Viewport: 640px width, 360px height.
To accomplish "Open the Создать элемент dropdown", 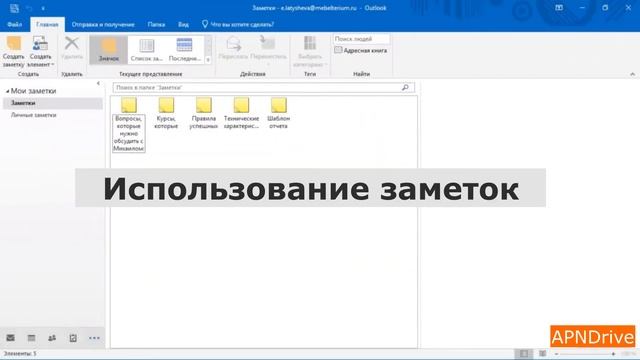I will 40,51.
